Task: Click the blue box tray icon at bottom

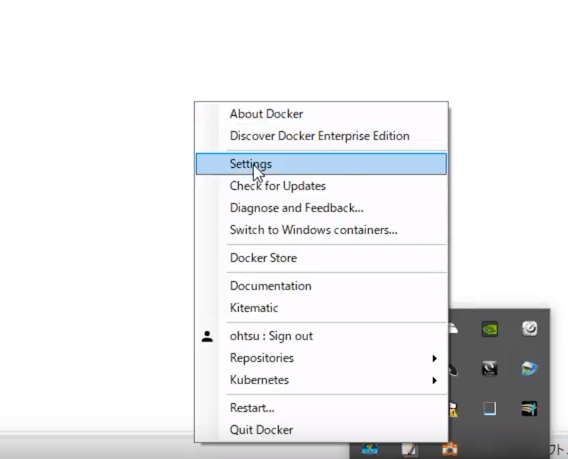Action: pos(370,449)
